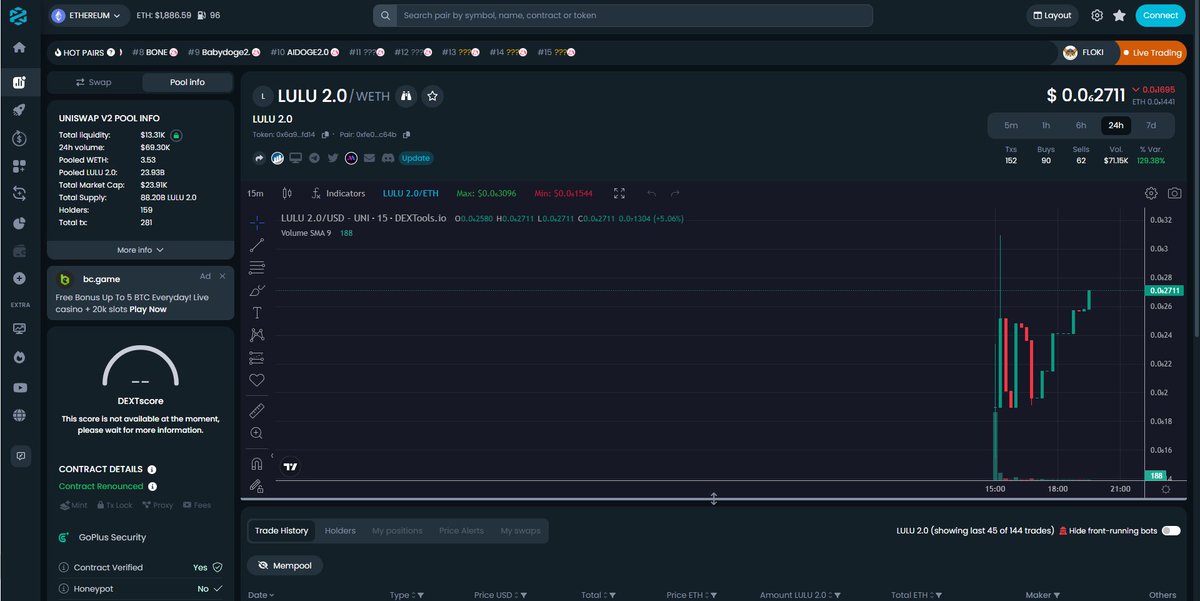
Task: Close the bc.game ad
Action: (222, 275)
